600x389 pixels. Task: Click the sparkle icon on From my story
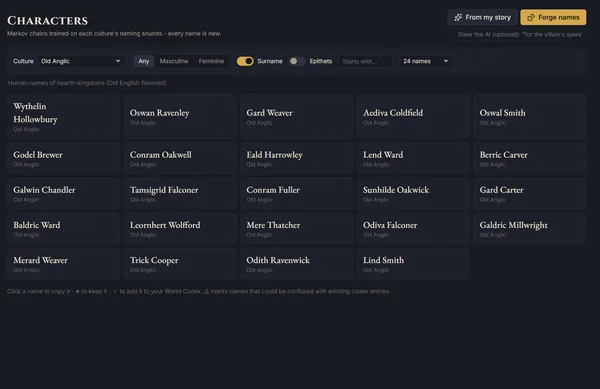click(x=458, y=17)
